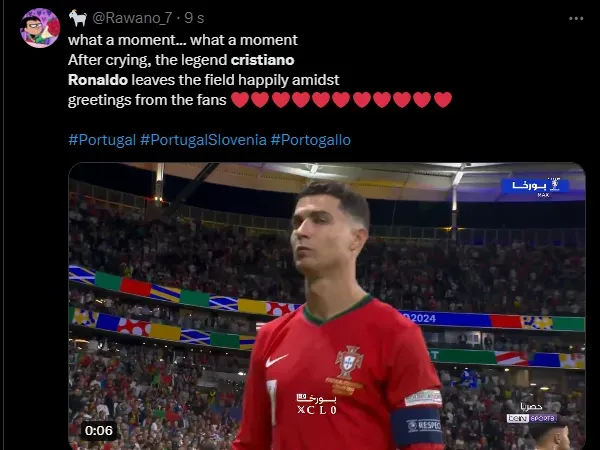Click the XCLO watermark text on video
Viewport: 600px width, 450px height.
pyautogui.click(x=317, y=410)
